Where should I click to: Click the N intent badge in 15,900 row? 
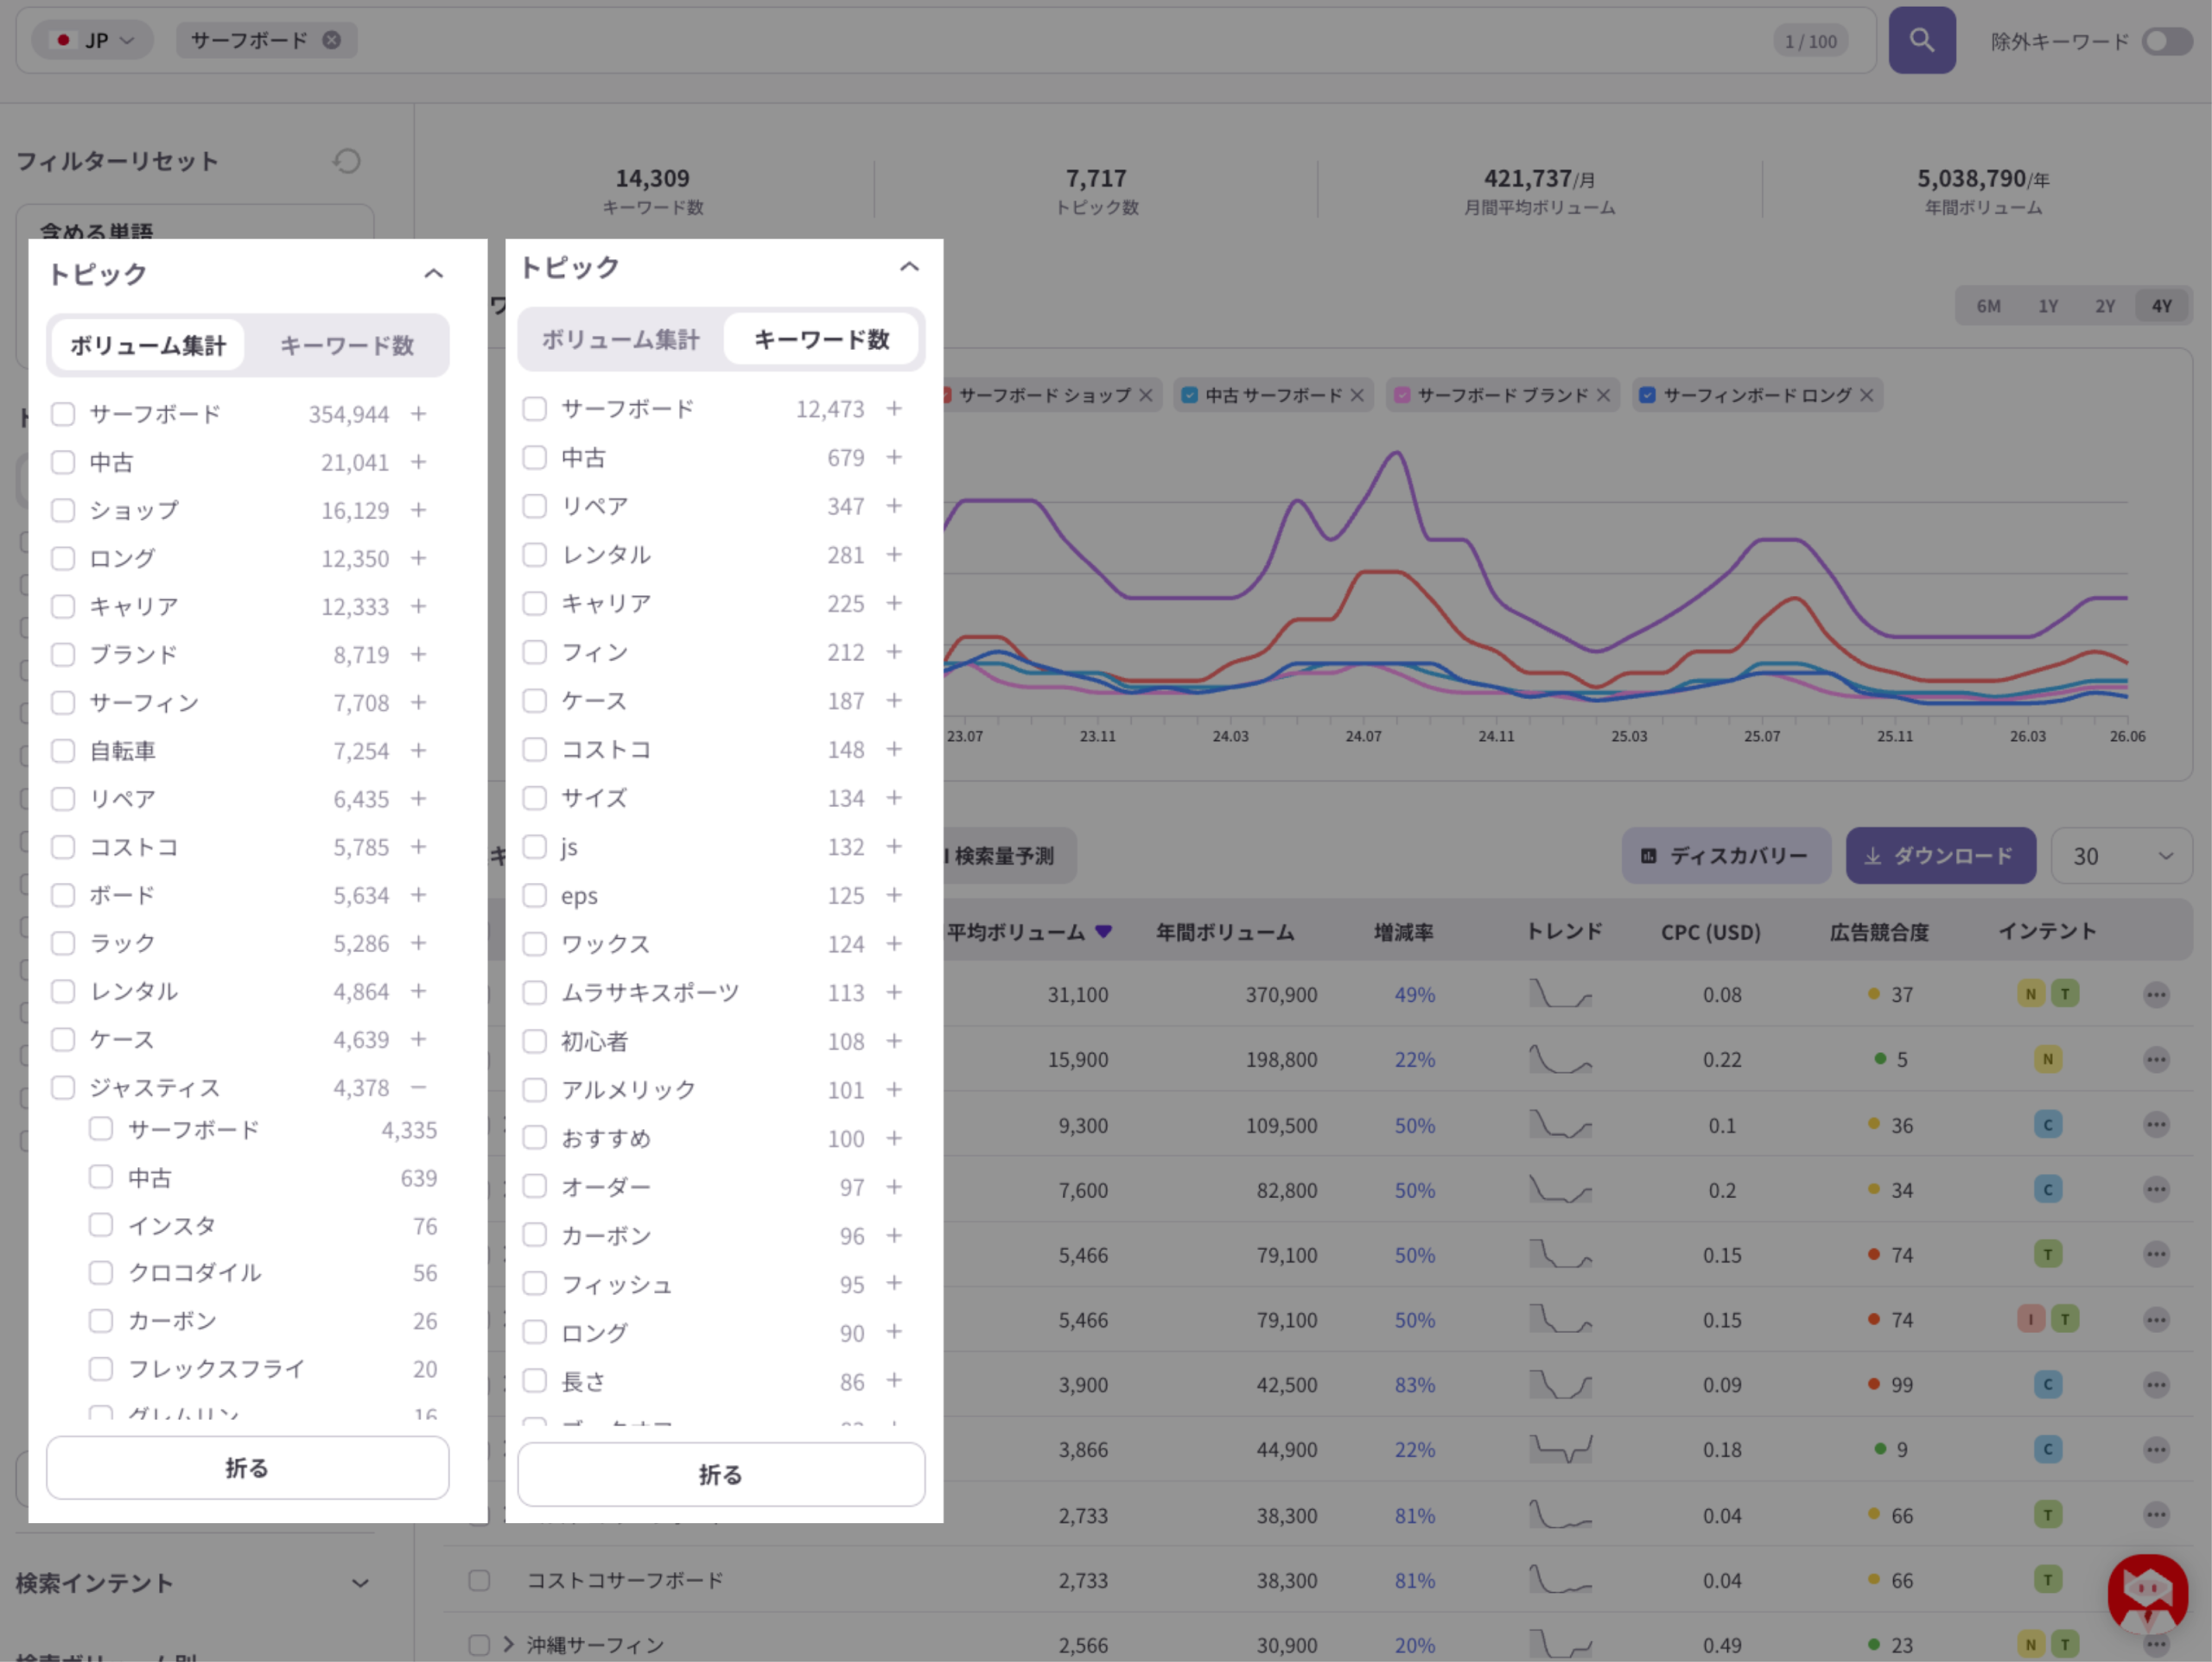click(x=2047, y=1059)
